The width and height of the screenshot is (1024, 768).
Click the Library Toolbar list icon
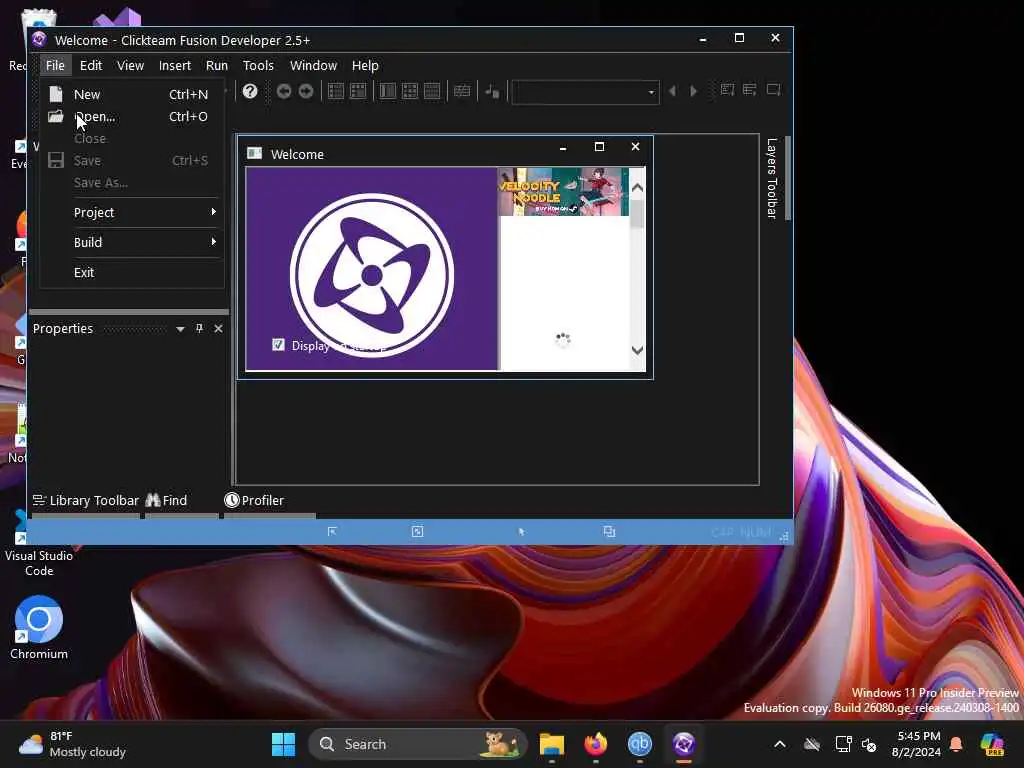click(x=39, y=500)
